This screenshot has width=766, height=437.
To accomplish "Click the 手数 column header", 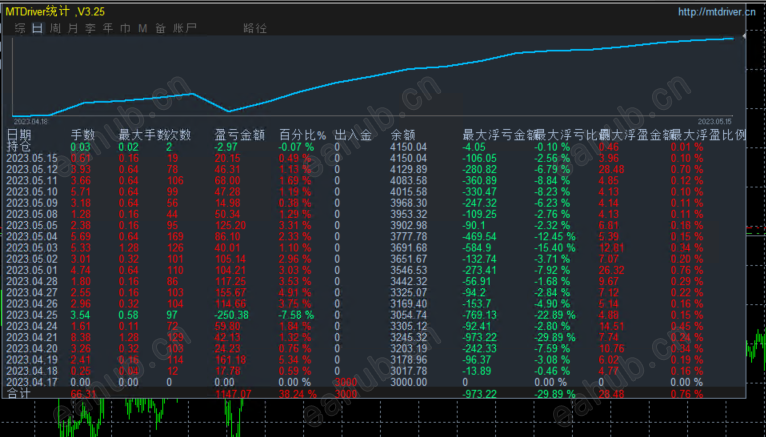I will (x=83, y=135).
